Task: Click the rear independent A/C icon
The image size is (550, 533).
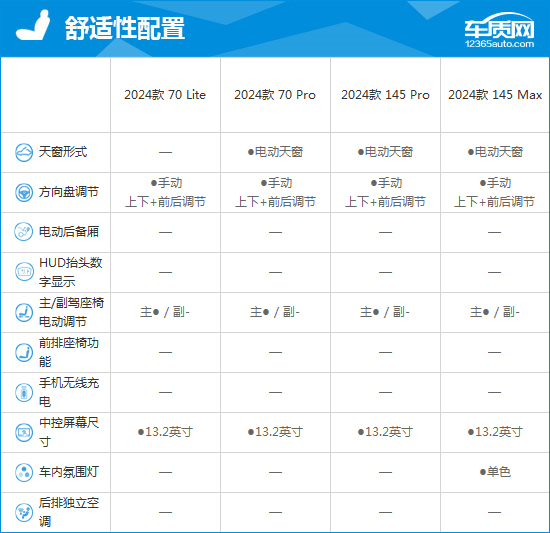Action: [24, 512]
